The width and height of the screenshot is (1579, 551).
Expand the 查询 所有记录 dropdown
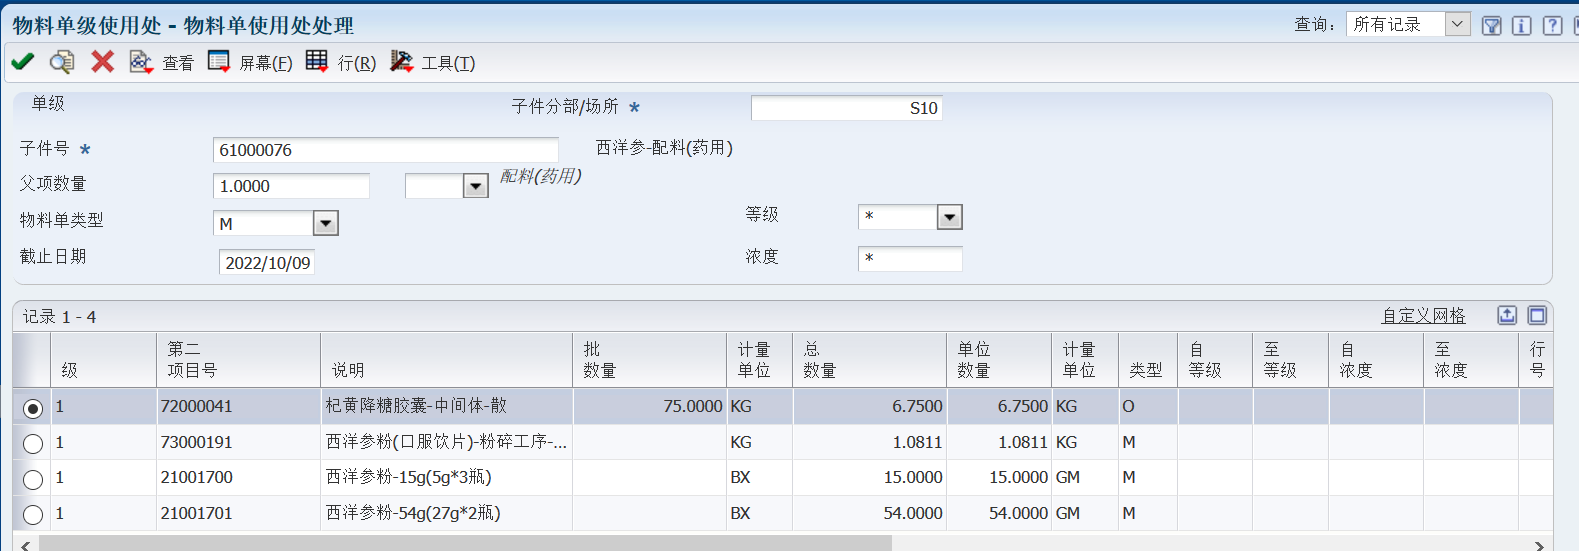coord(1457,24)
